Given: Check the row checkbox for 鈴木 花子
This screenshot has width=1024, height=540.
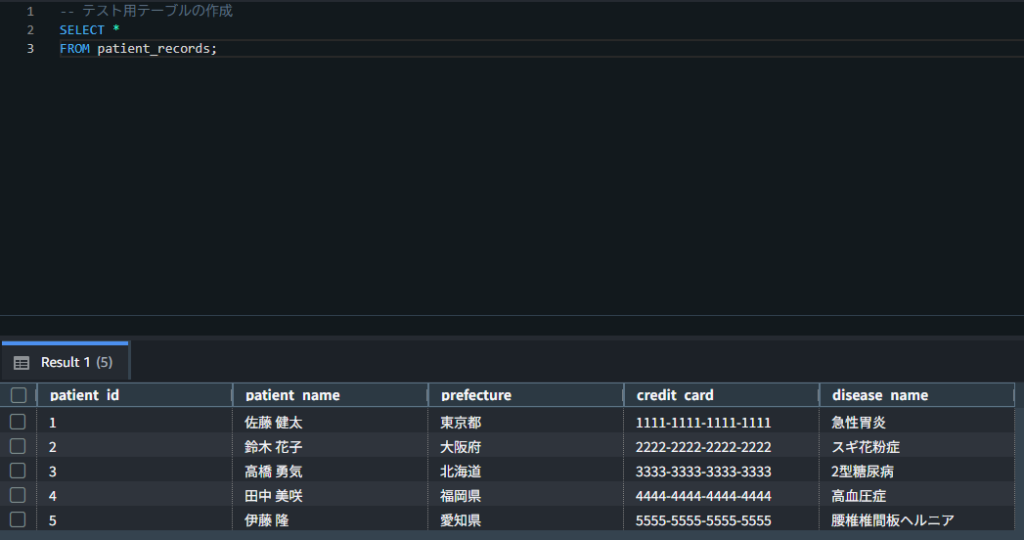Looking at the screenshot, I should click(x=18, y=446).
